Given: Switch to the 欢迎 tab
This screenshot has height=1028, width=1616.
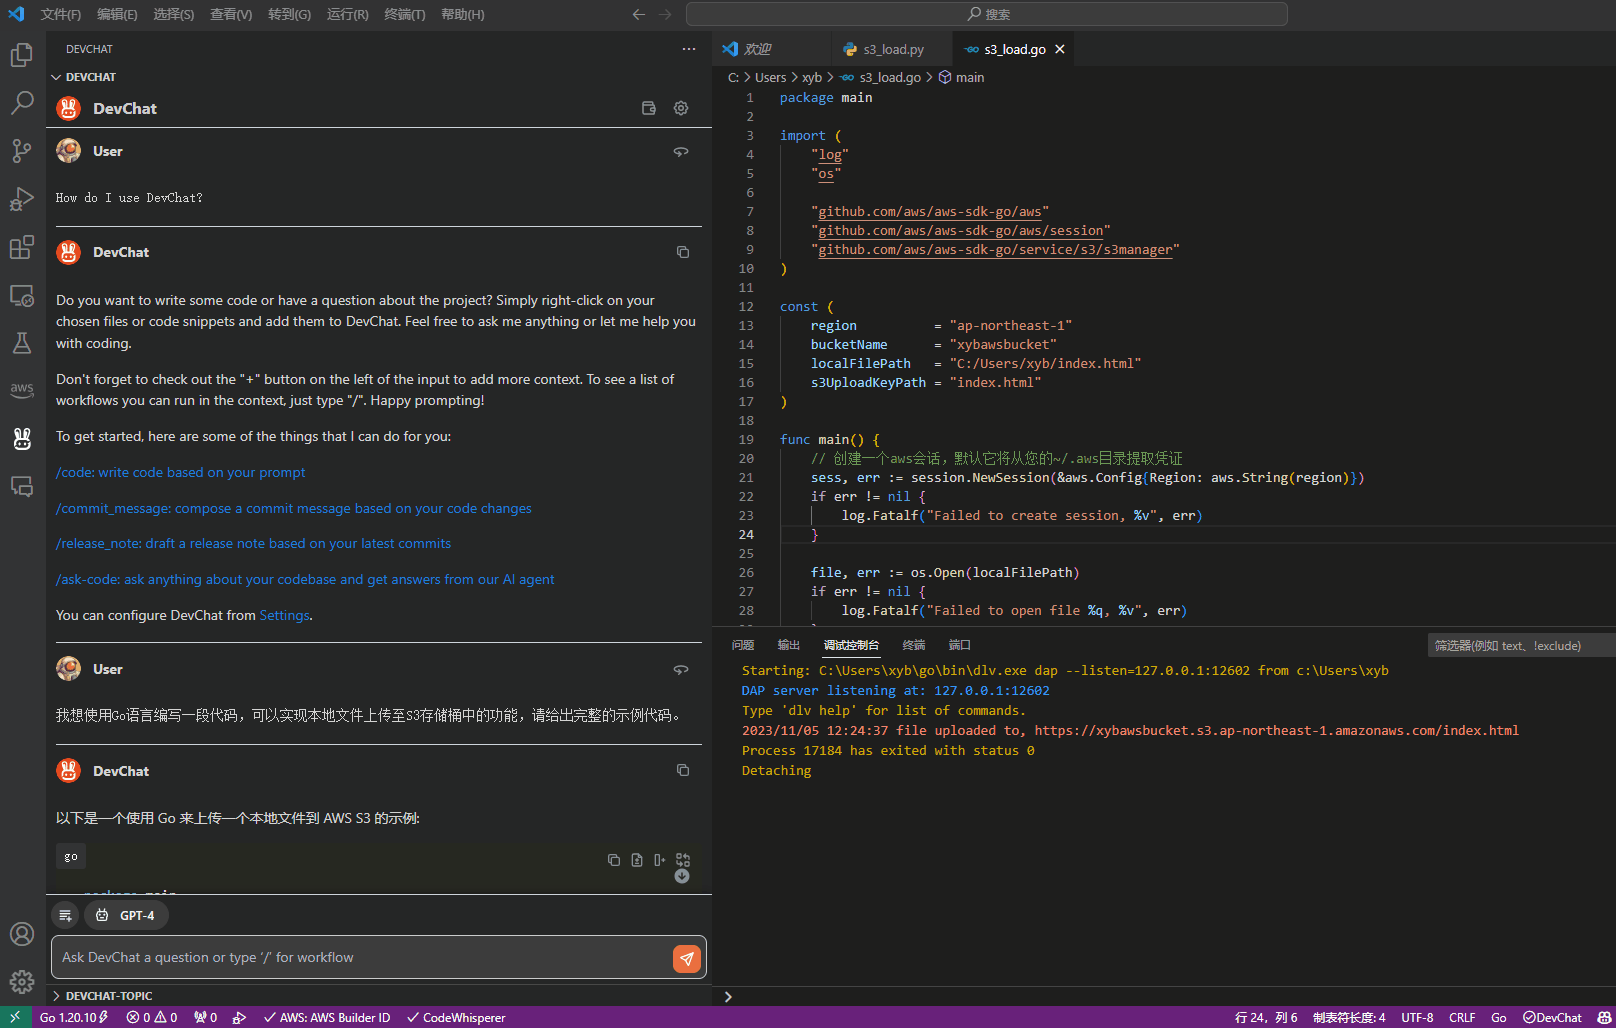Looking at the screenshot, I should tap(758, 49).
